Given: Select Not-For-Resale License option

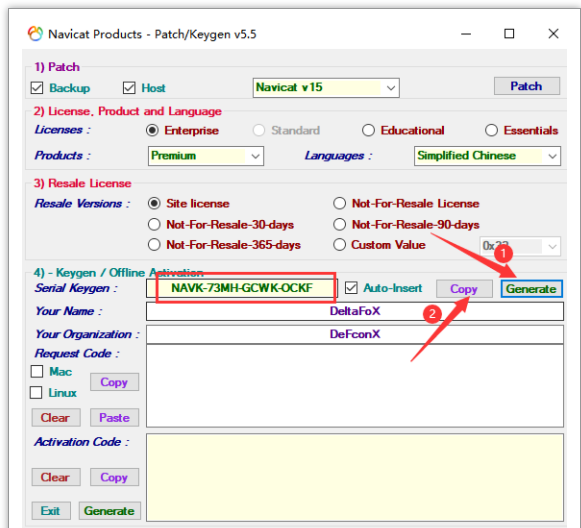Looking at the screenshot, I should coord(339,203).
